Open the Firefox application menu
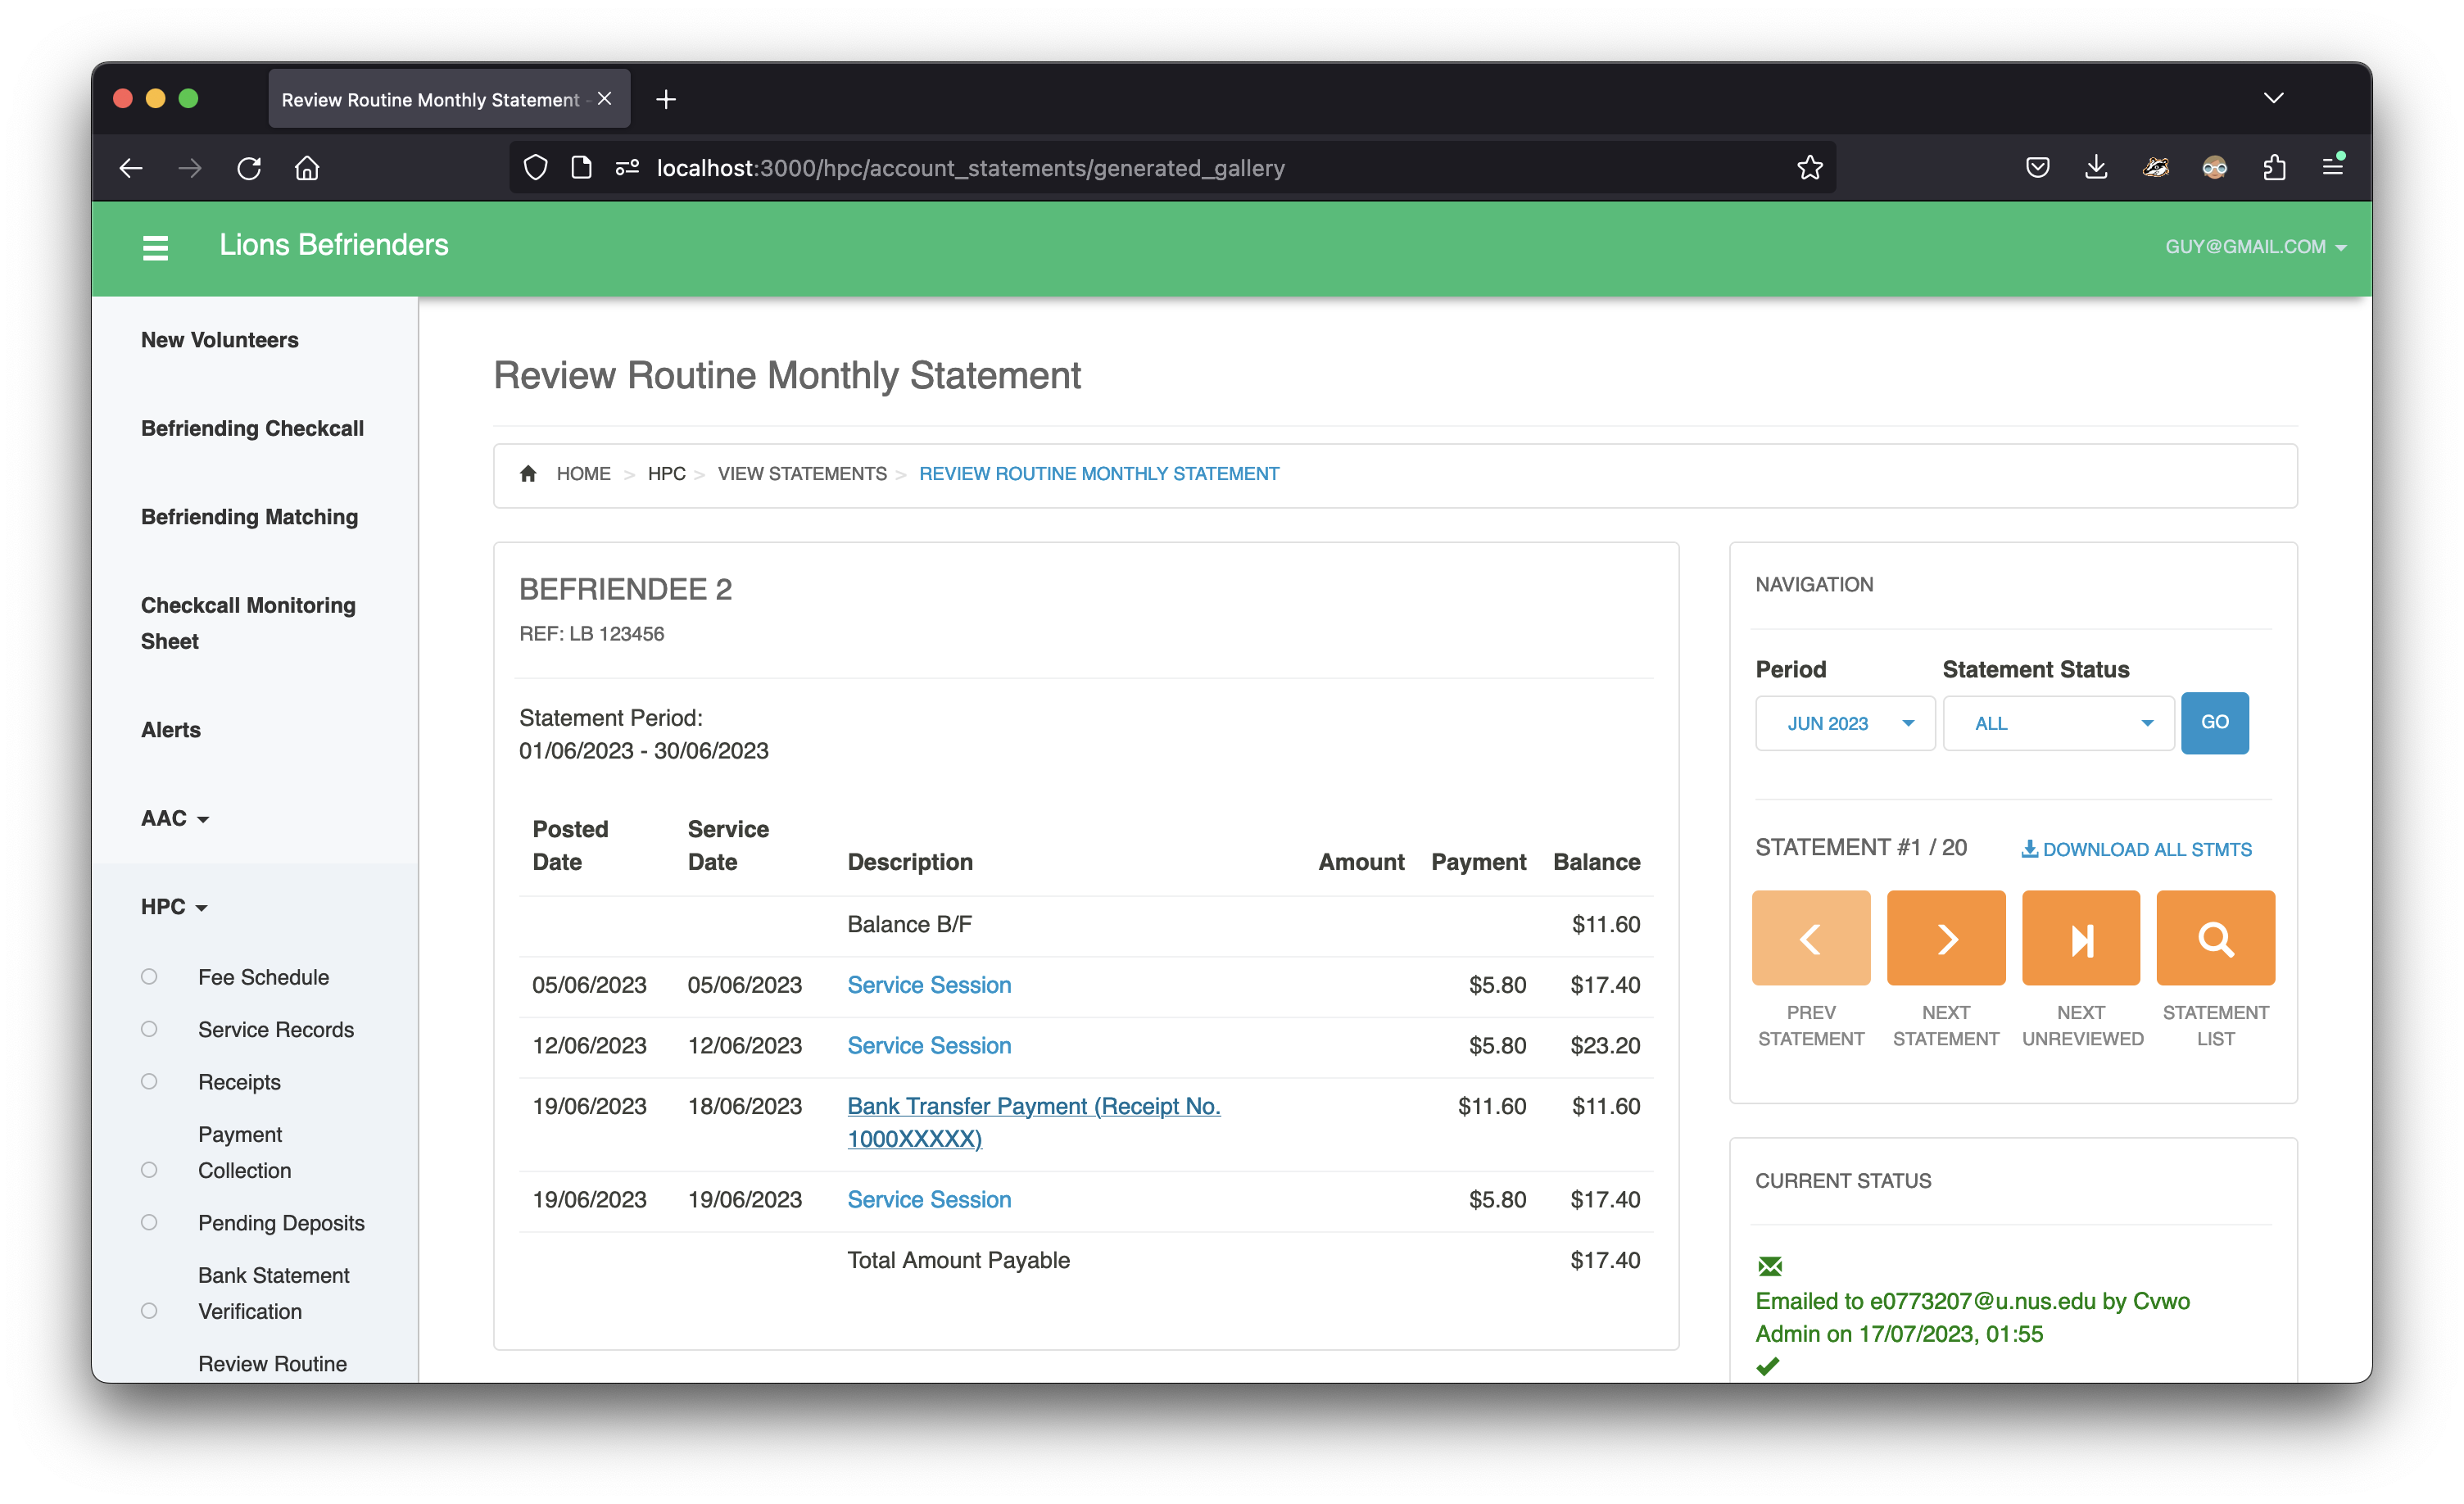This screenshot has width=2464, height=1504. 2333,168
